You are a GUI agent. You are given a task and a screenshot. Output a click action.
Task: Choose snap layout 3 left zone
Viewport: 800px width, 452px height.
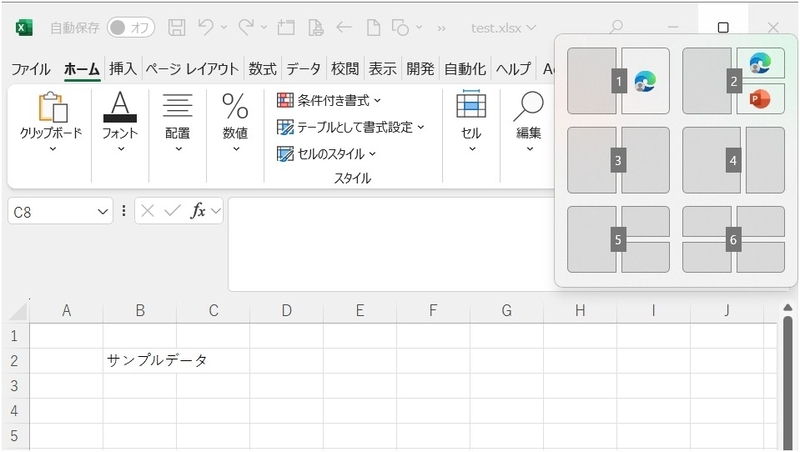coord(592,160)
